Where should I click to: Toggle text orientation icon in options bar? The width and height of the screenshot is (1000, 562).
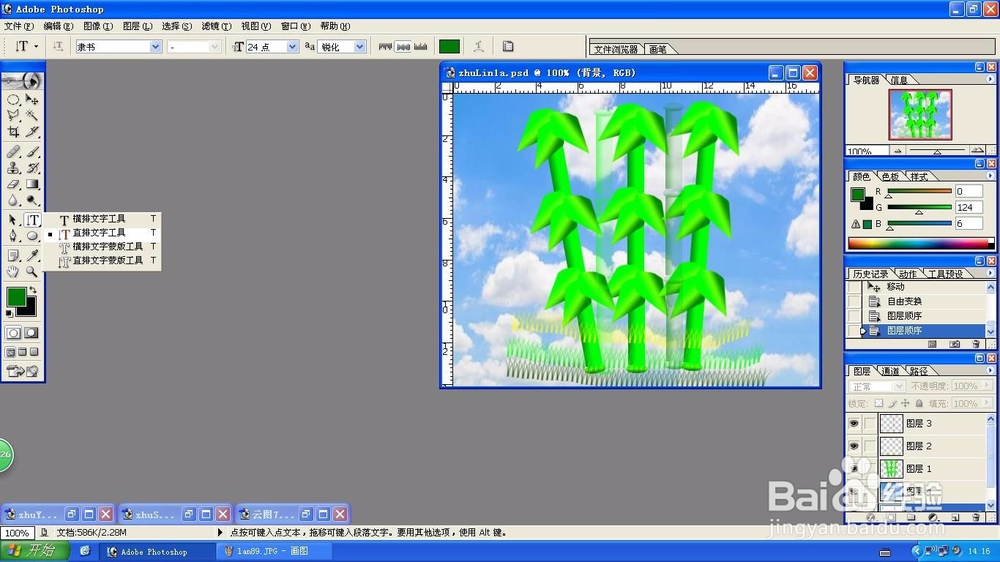click(x=57, y=46)
